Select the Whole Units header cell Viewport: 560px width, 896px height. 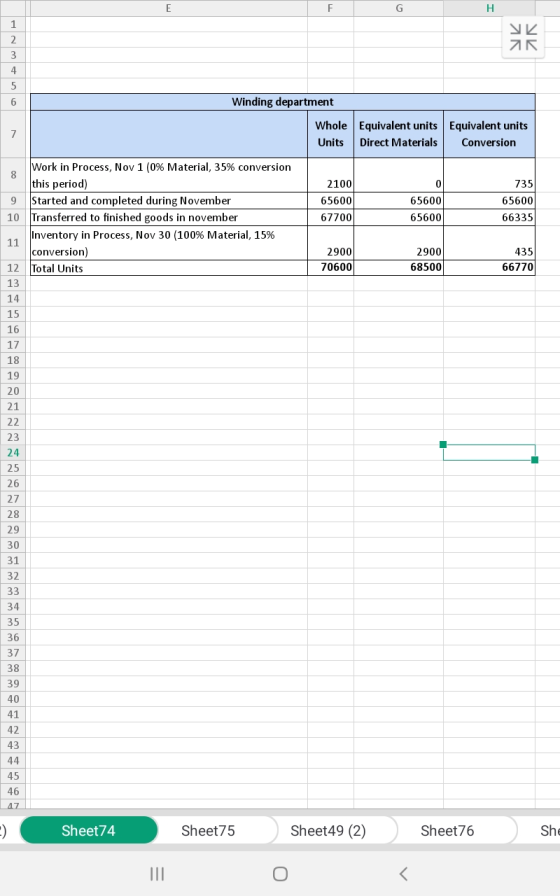330,134
